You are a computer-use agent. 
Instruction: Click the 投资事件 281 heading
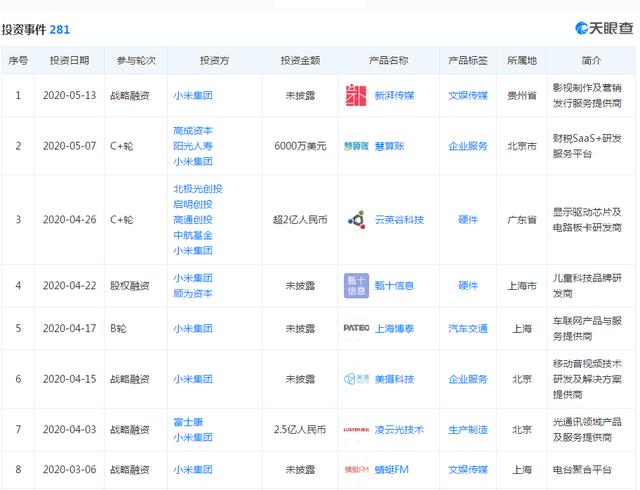coord(36,29)
